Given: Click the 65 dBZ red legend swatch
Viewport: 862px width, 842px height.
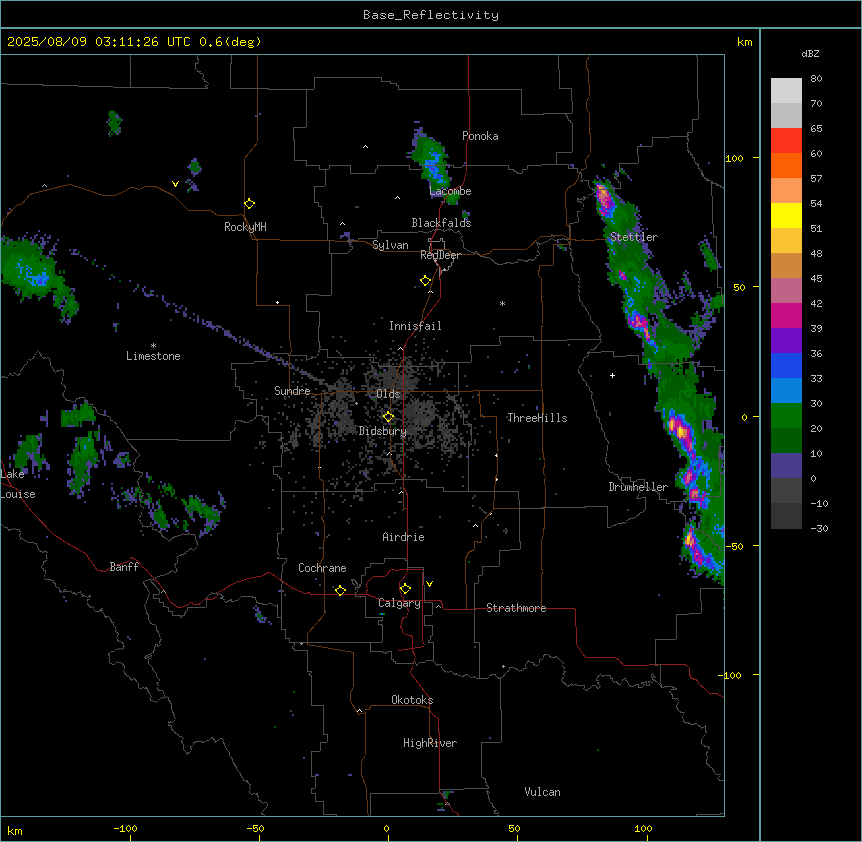Looking at the screenshot, I should click(x=786, y=141).
